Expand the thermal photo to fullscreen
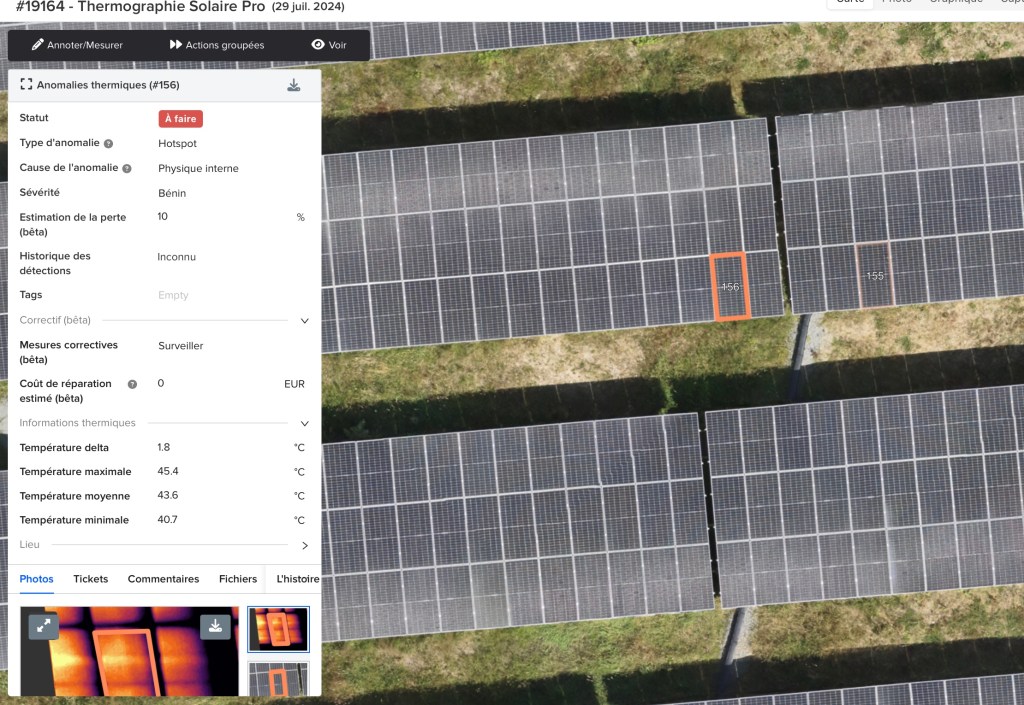This screenshot has width=1024, height=705. 43,626
